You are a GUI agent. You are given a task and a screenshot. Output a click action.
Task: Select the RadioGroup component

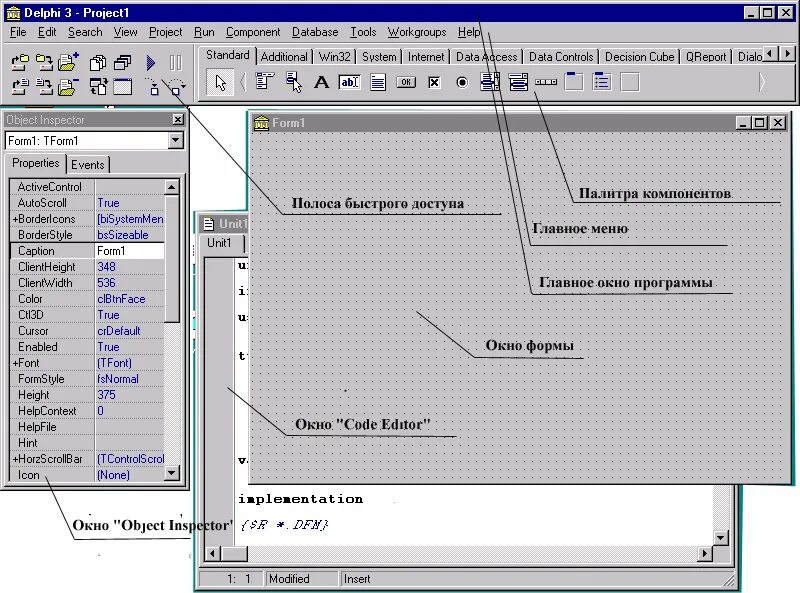(602, 82)
